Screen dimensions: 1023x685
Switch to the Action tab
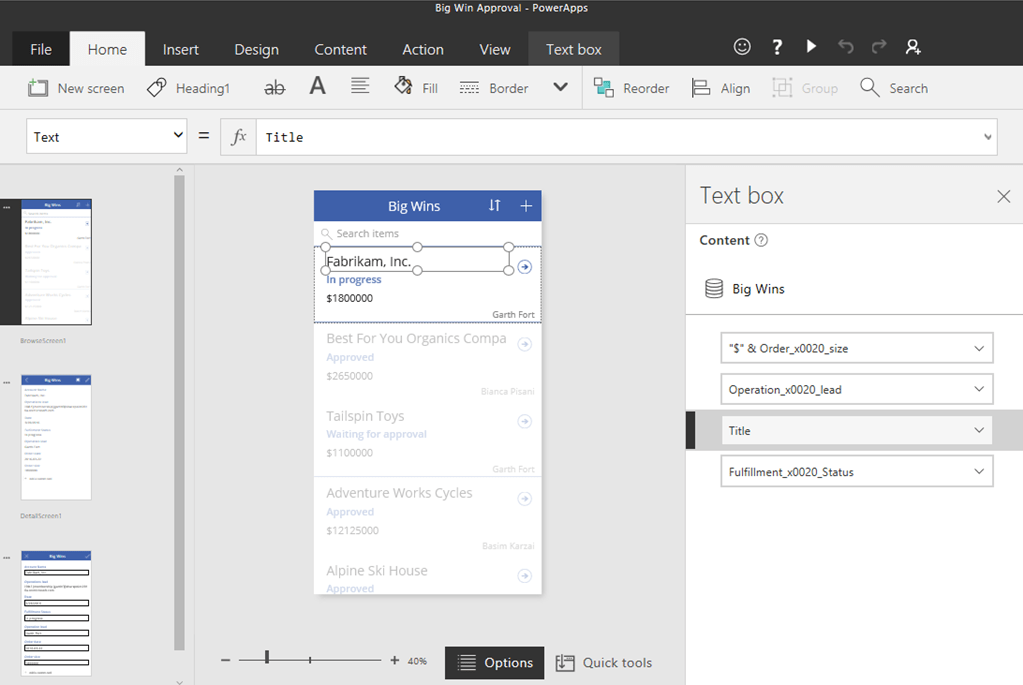click(x=423, y=50)
